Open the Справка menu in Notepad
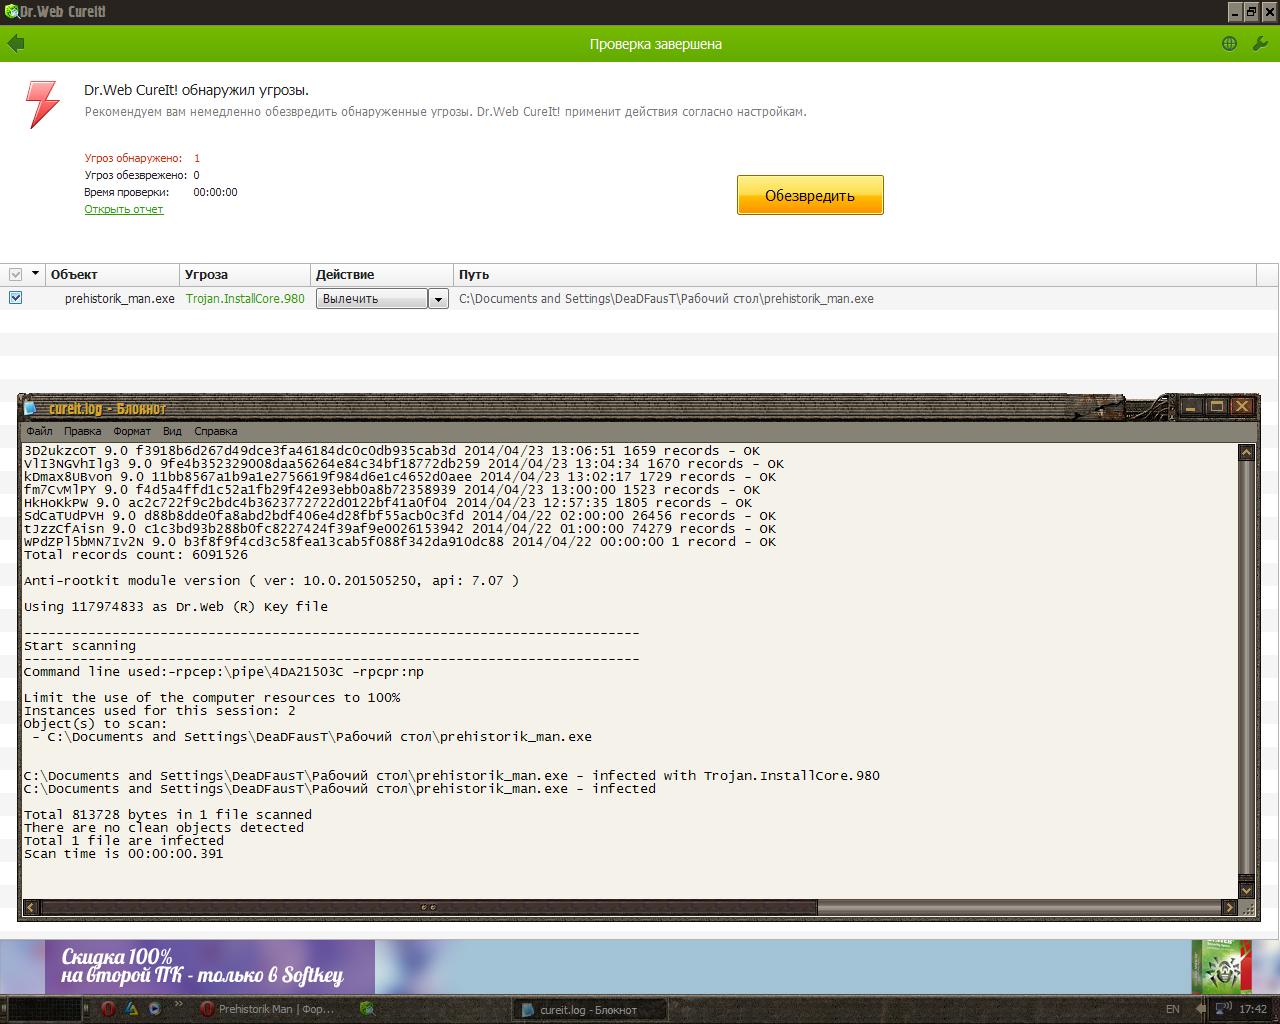Image resolution: width=1280 pixels, height=1024 pixels. [216, 431]
